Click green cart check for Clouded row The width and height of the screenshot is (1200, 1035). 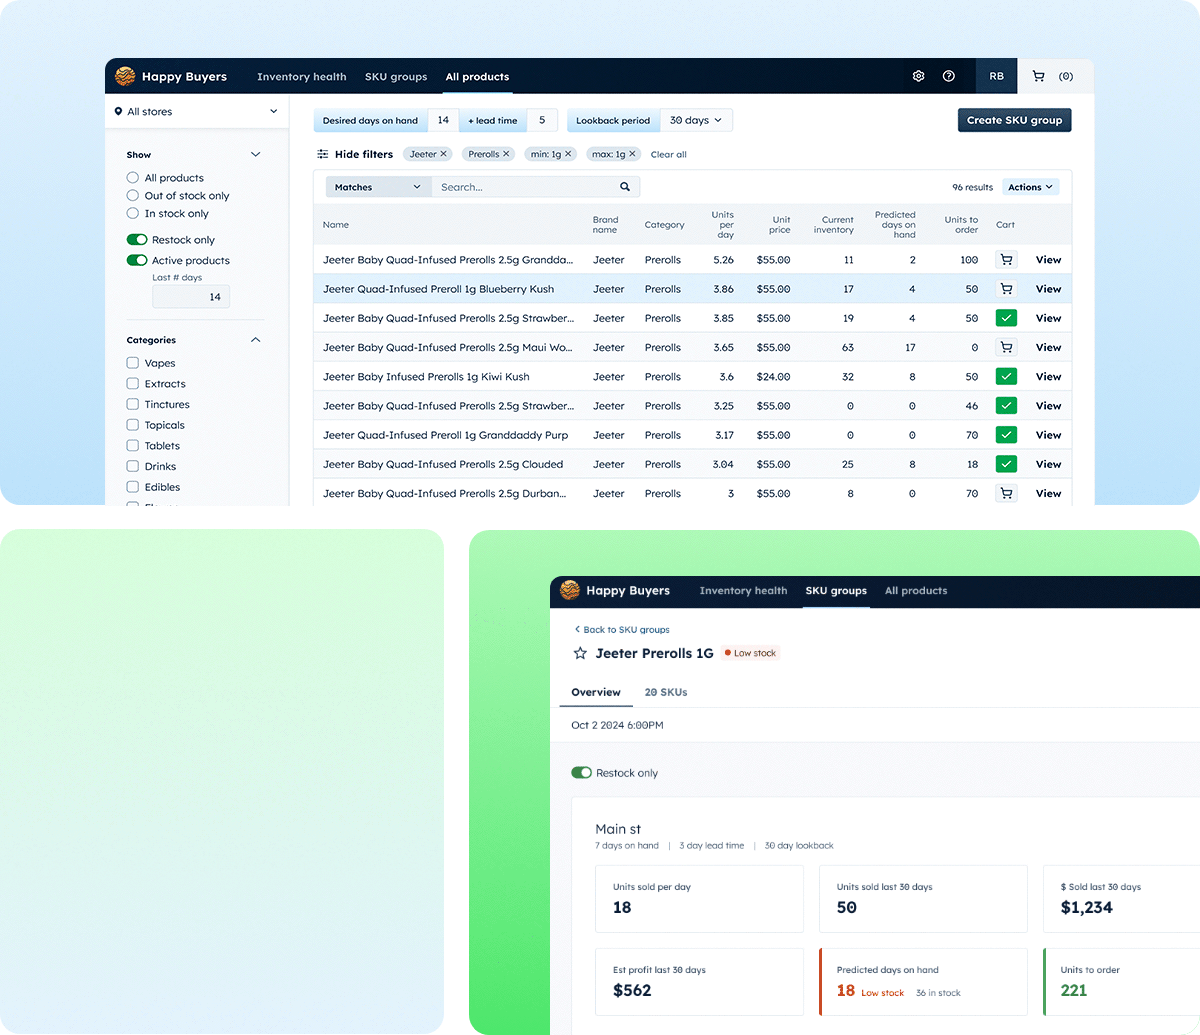pos(1006,464)
